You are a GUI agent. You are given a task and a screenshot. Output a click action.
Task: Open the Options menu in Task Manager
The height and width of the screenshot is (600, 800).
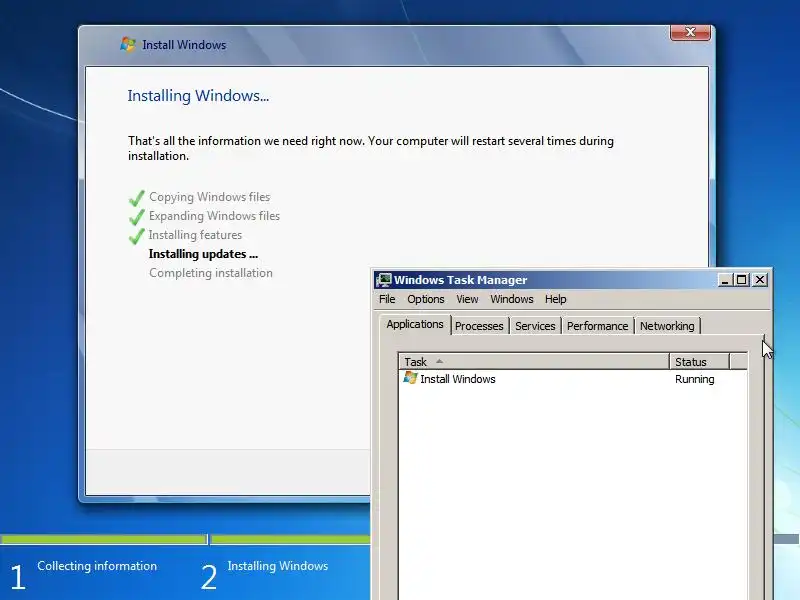(426, 299)
